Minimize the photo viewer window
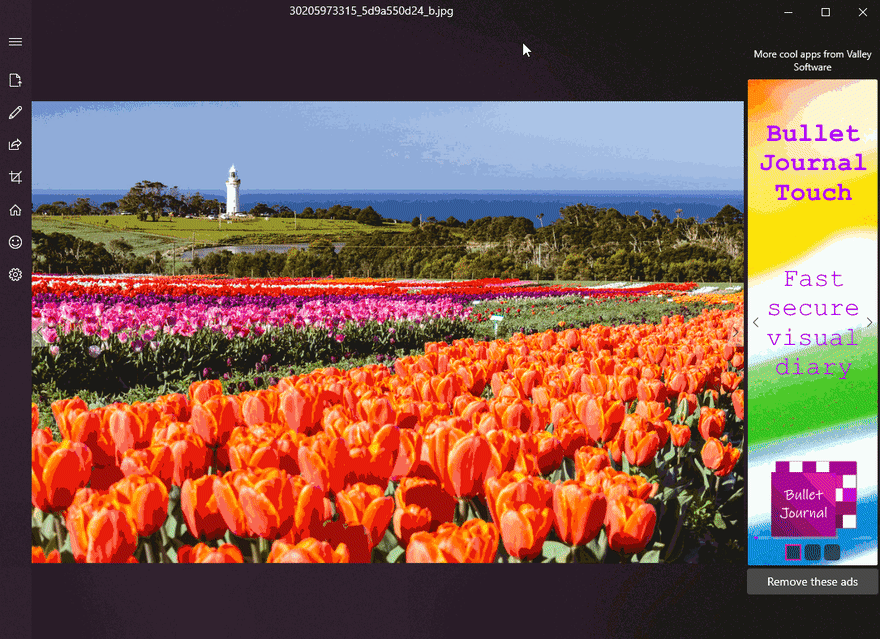 pos(788,12)
